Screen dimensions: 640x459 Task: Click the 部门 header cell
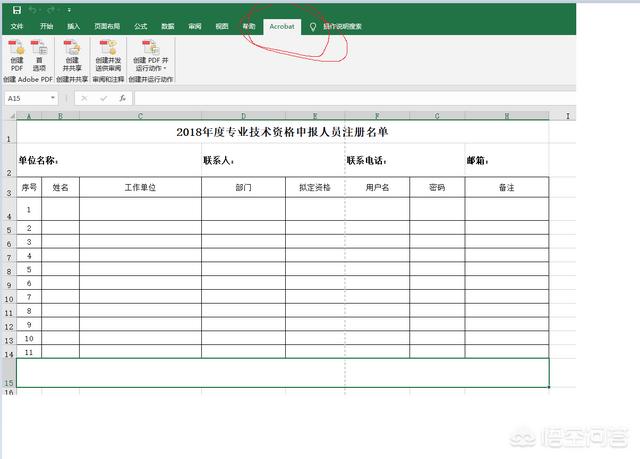[243, 187]
